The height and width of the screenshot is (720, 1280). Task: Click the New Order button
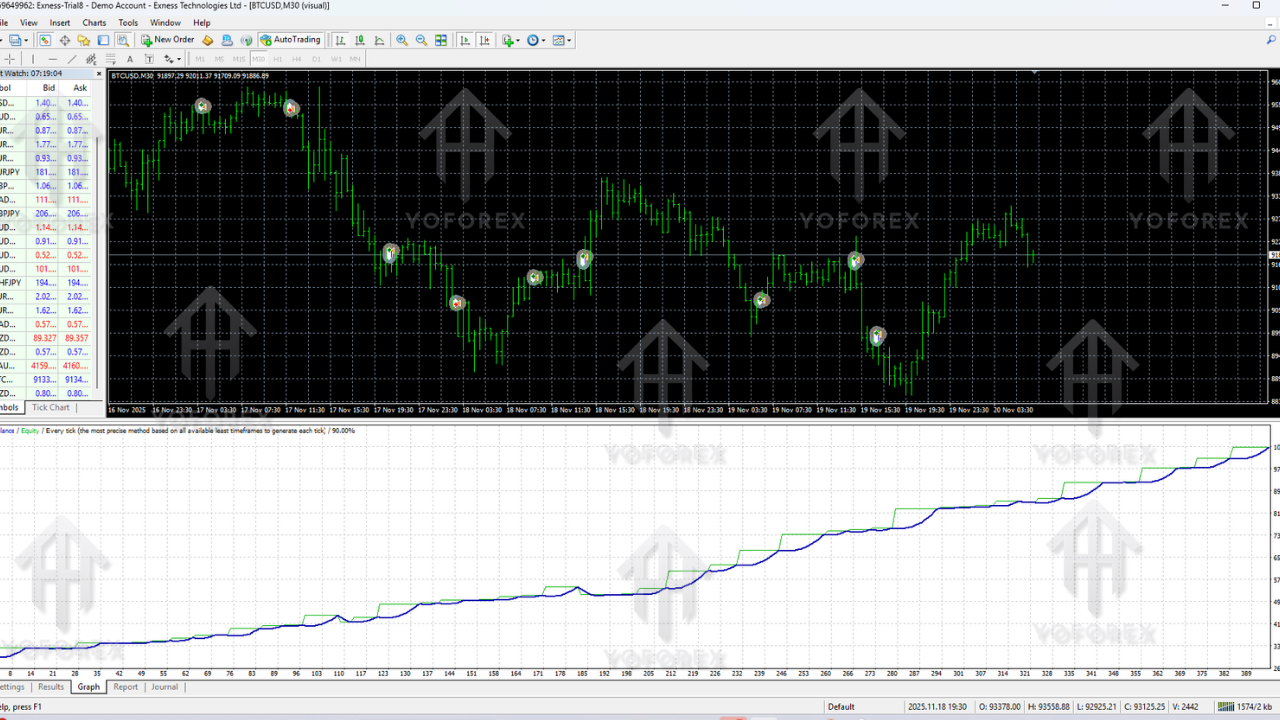click(x=168, y=40)
